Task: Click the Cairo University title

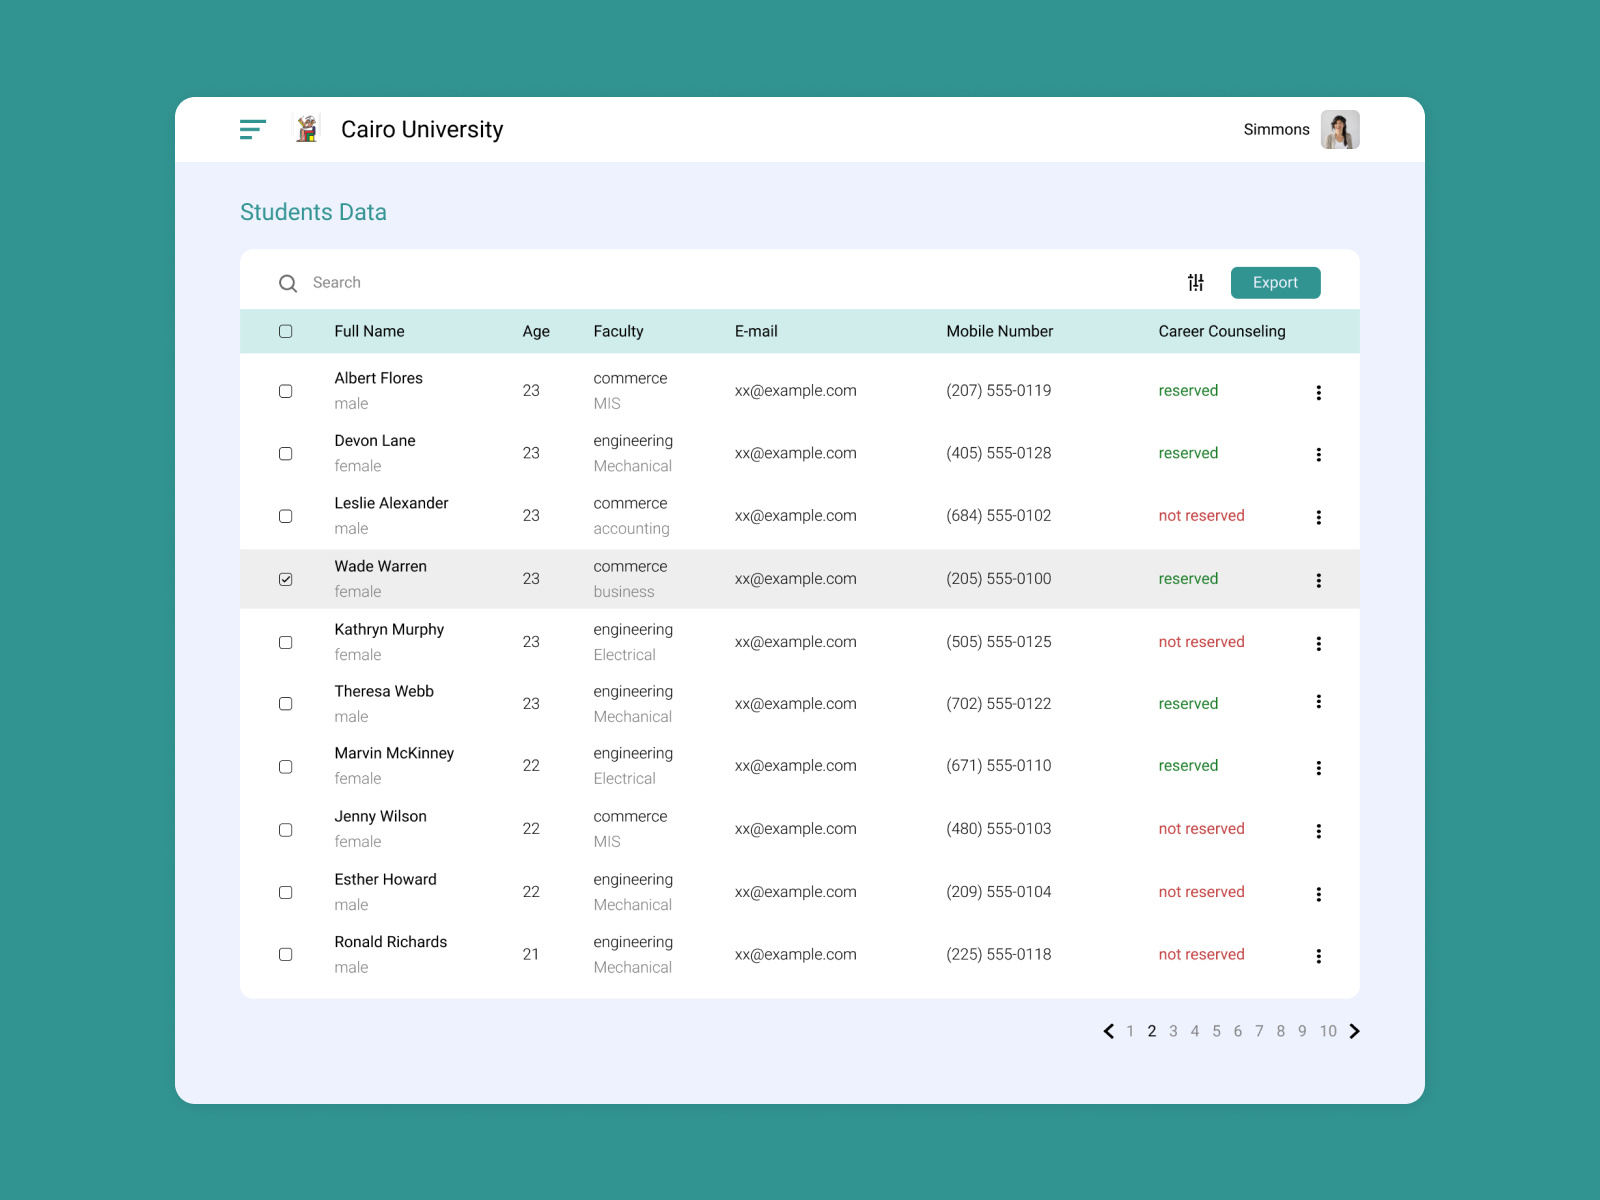Action: click(x=422, y=130)
